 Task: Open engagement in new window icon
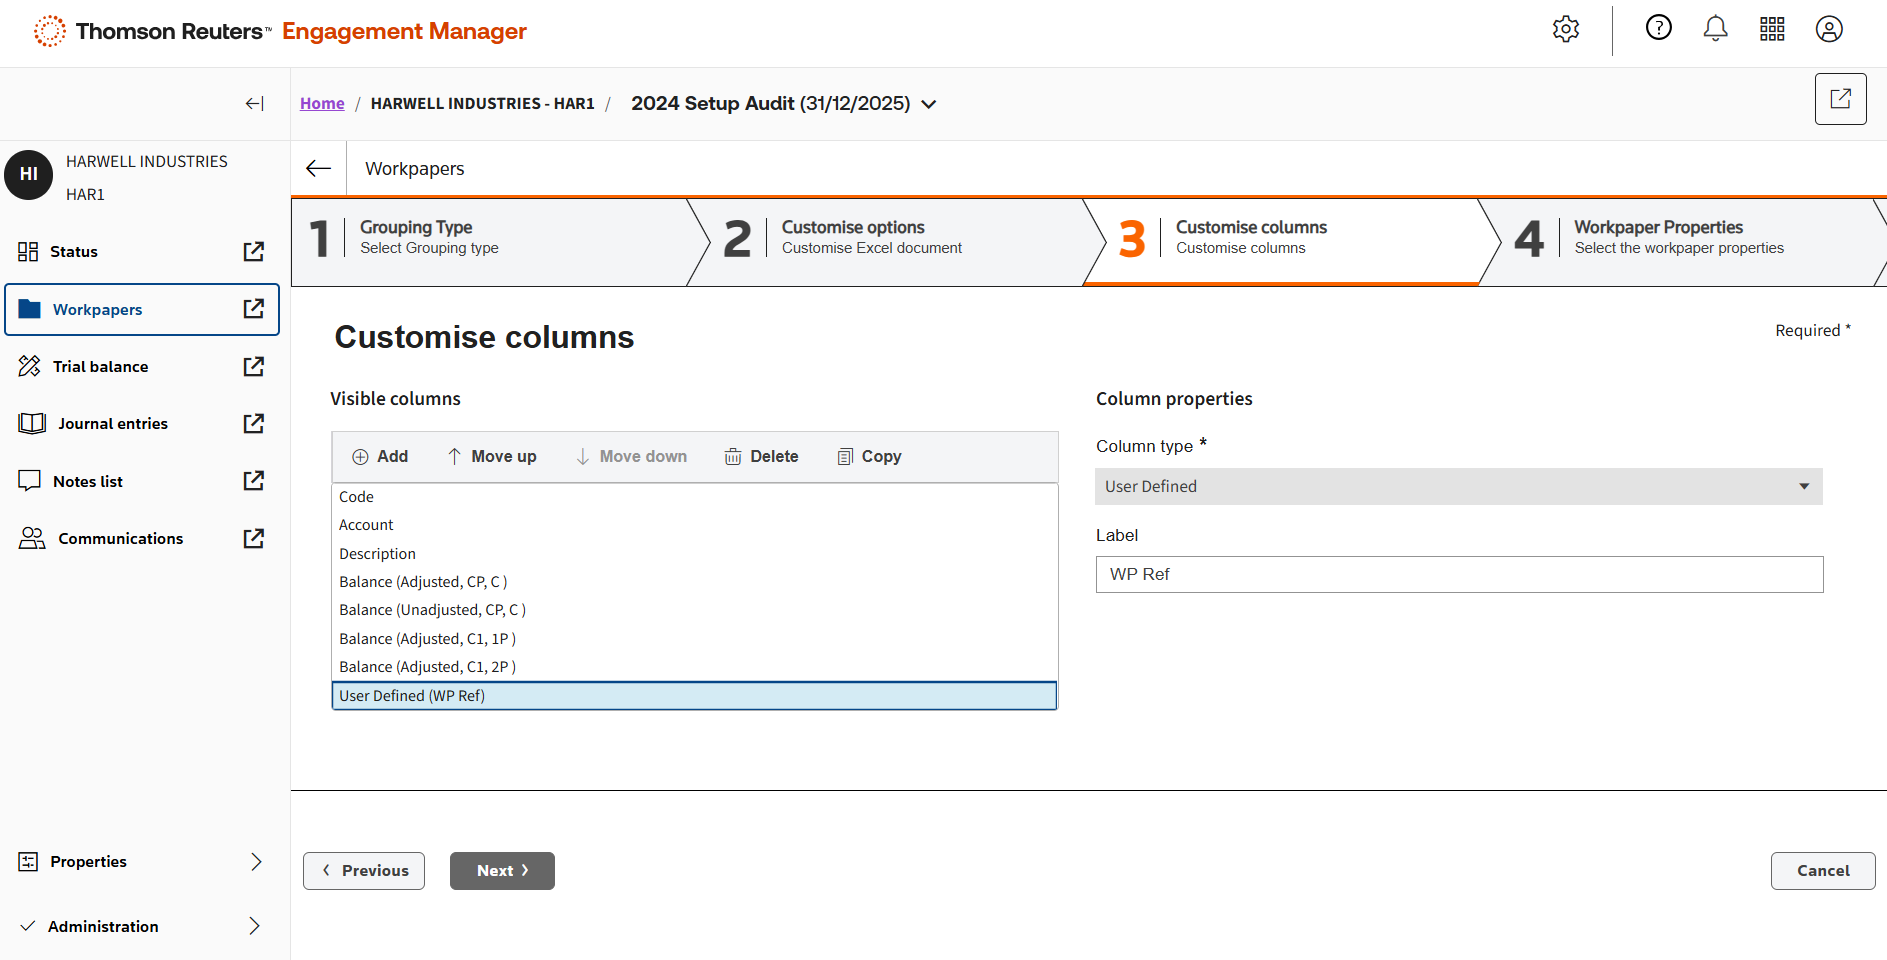(1840, 99)
